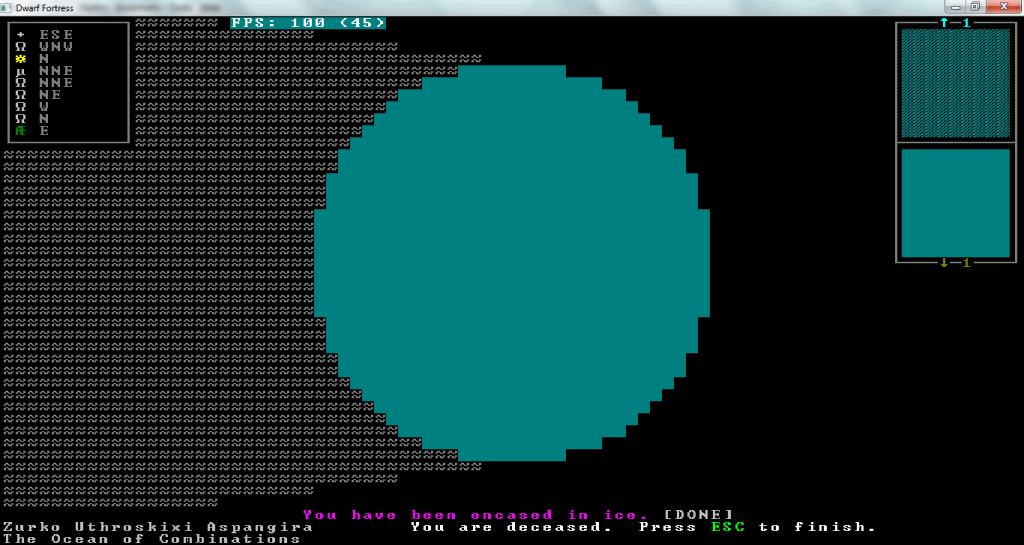Restore down the Dwarf Fortress window
The image size is (1024, 545).
click(975, 7)
